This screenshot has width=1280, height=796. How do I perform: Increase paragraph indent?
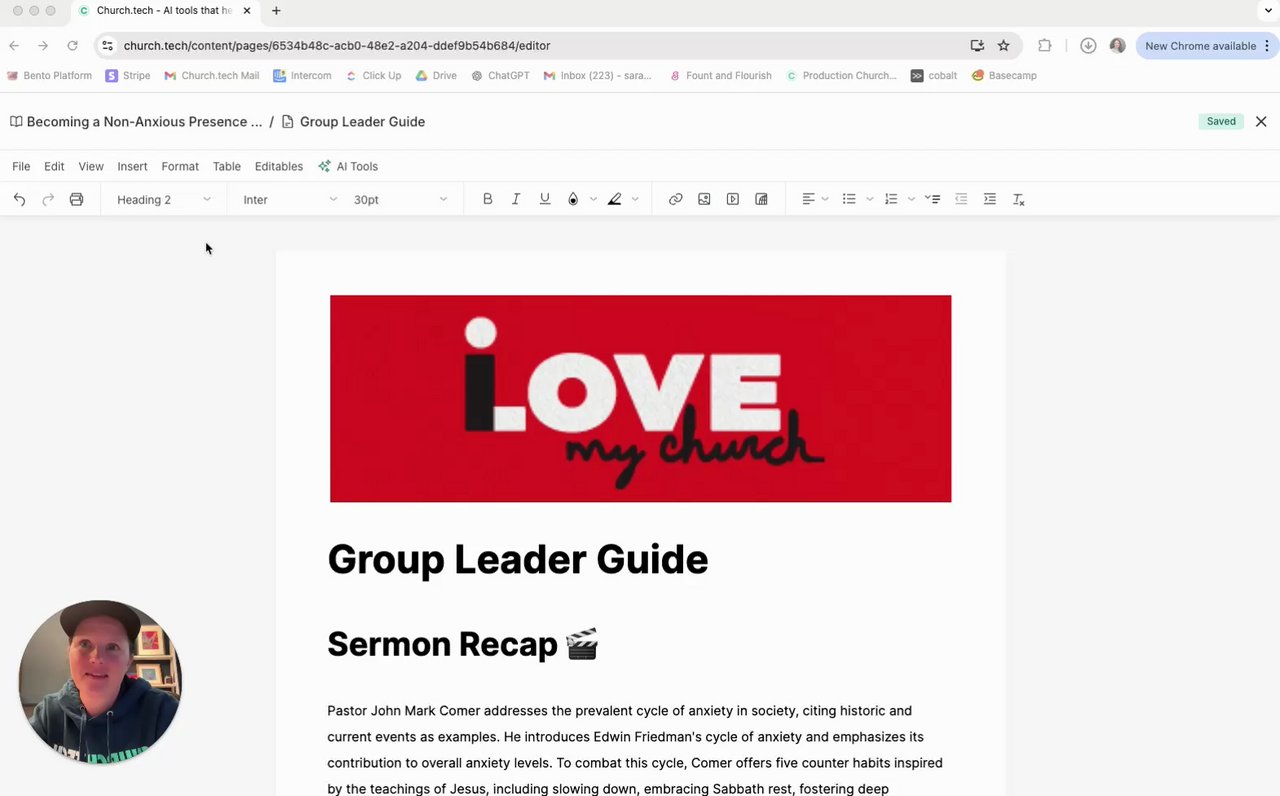(990, 199)
